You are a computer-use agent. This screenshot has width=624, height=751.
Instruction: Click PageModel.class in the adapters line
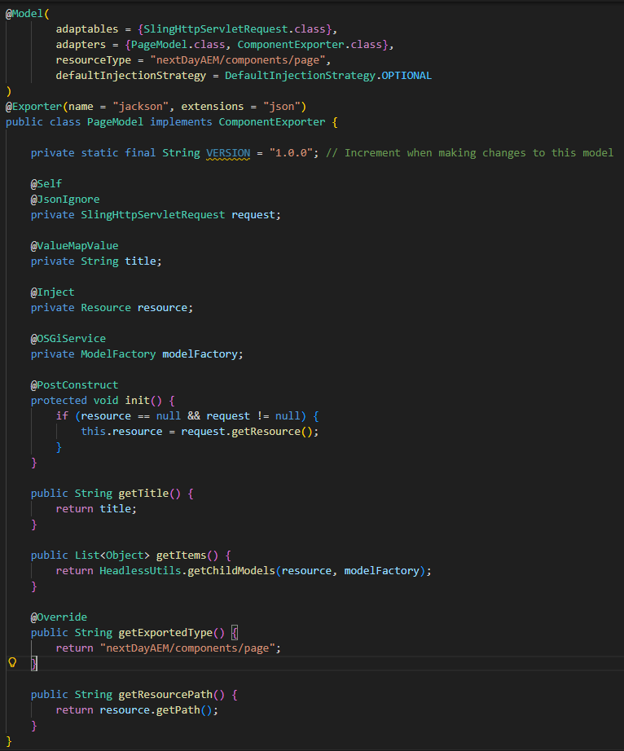tap(178, 45)
